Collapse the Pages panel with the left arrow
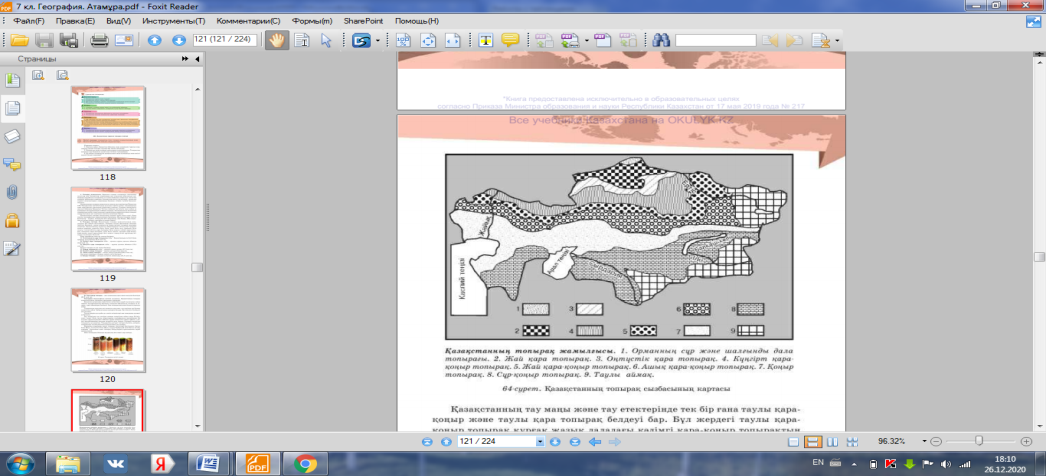The width and height of the screenshot is (1046, 476). (x=197, y=59)
